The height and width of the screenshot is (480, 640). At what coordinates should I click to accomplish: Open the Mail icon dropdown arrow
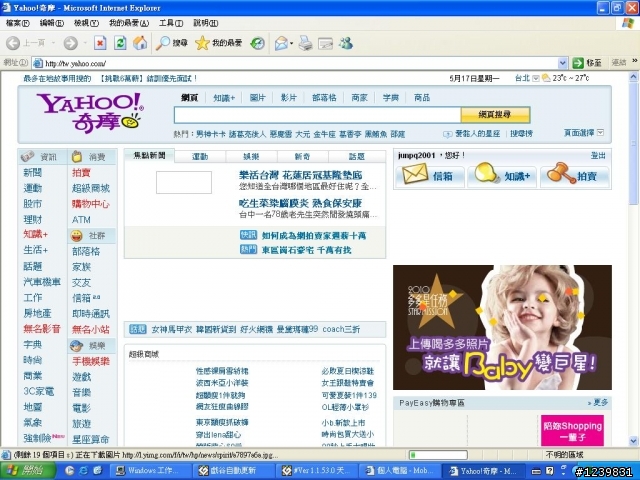pos(291,43)
